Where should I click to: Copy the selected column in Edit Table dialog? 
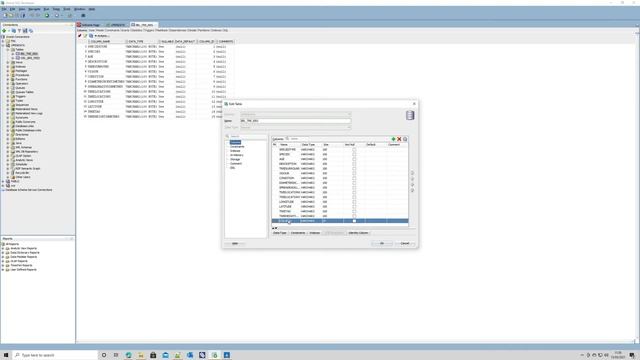(405, 139)
